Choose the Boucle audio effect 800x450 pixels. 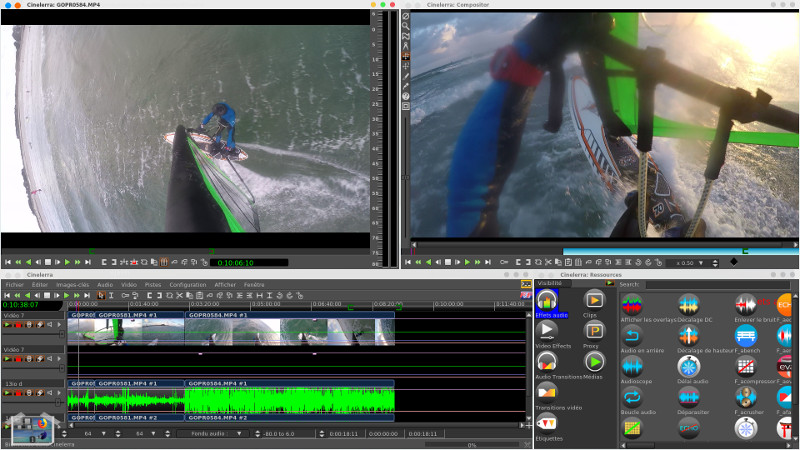pos(632,397)
